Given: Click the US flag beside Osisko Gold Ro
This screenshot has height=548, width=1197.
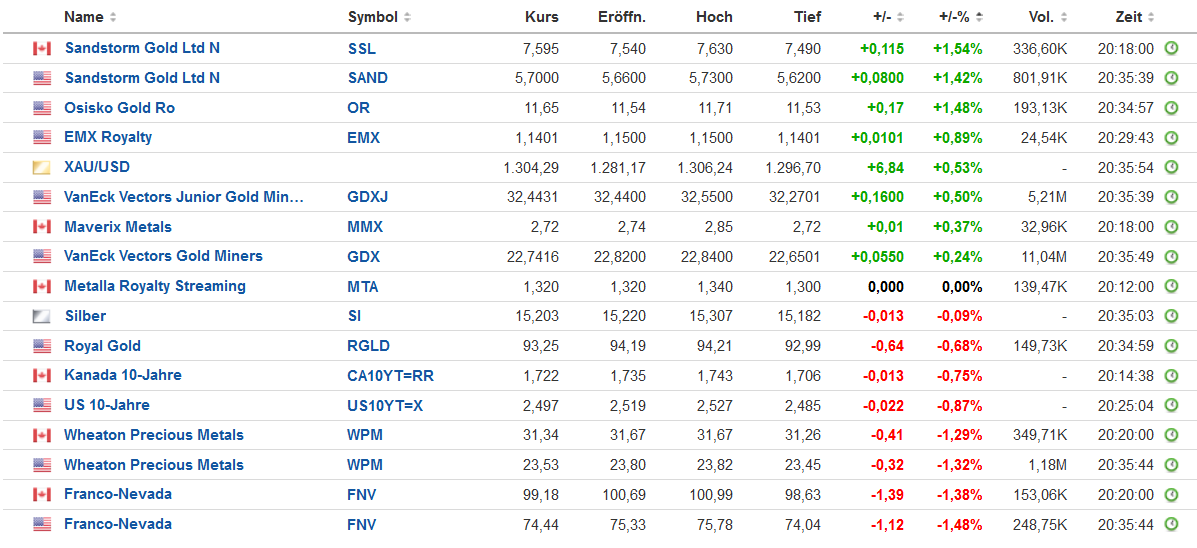Looking at the screenshot, I should 42,108.
